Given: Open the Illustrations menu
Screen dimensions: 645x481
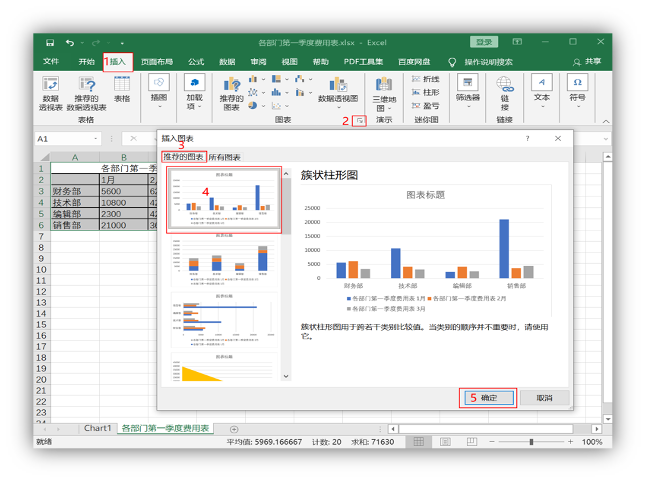Looking at the screenshot, I should (159, 91).
